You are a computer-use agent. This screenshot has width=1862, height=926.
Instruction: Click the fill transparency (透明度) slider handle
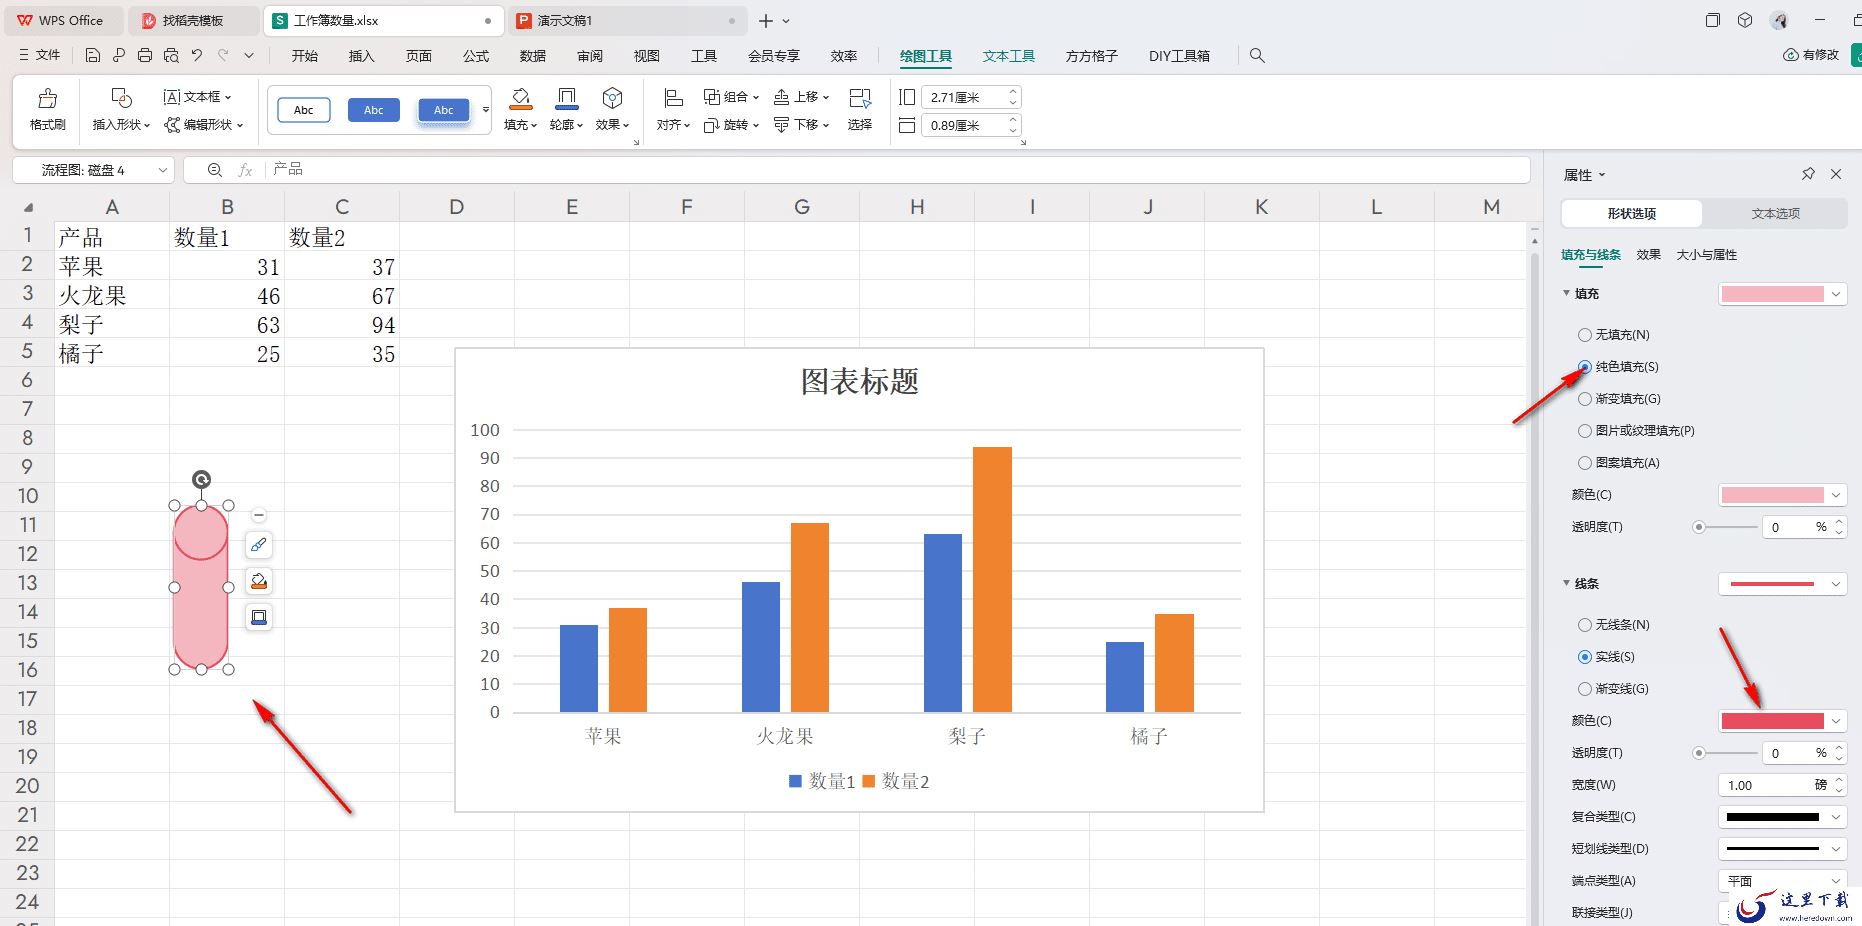click(x=1698, y=527)
